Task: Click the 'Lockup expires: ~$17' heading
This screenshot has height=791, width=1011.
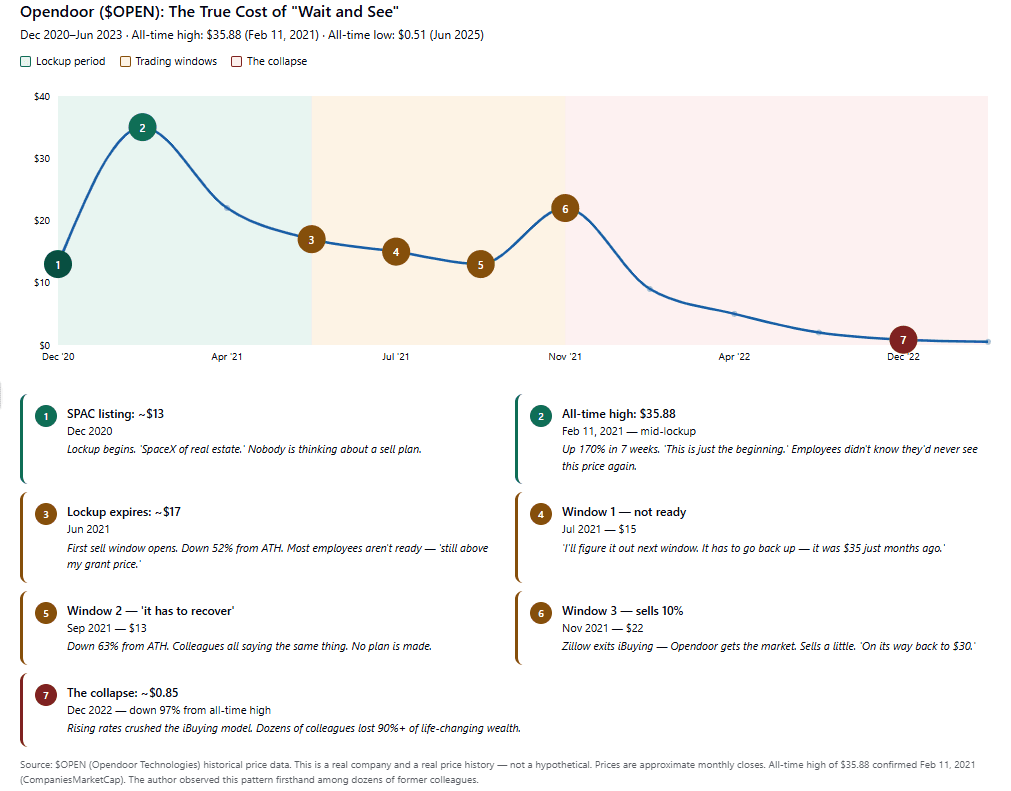Action: 123,512
